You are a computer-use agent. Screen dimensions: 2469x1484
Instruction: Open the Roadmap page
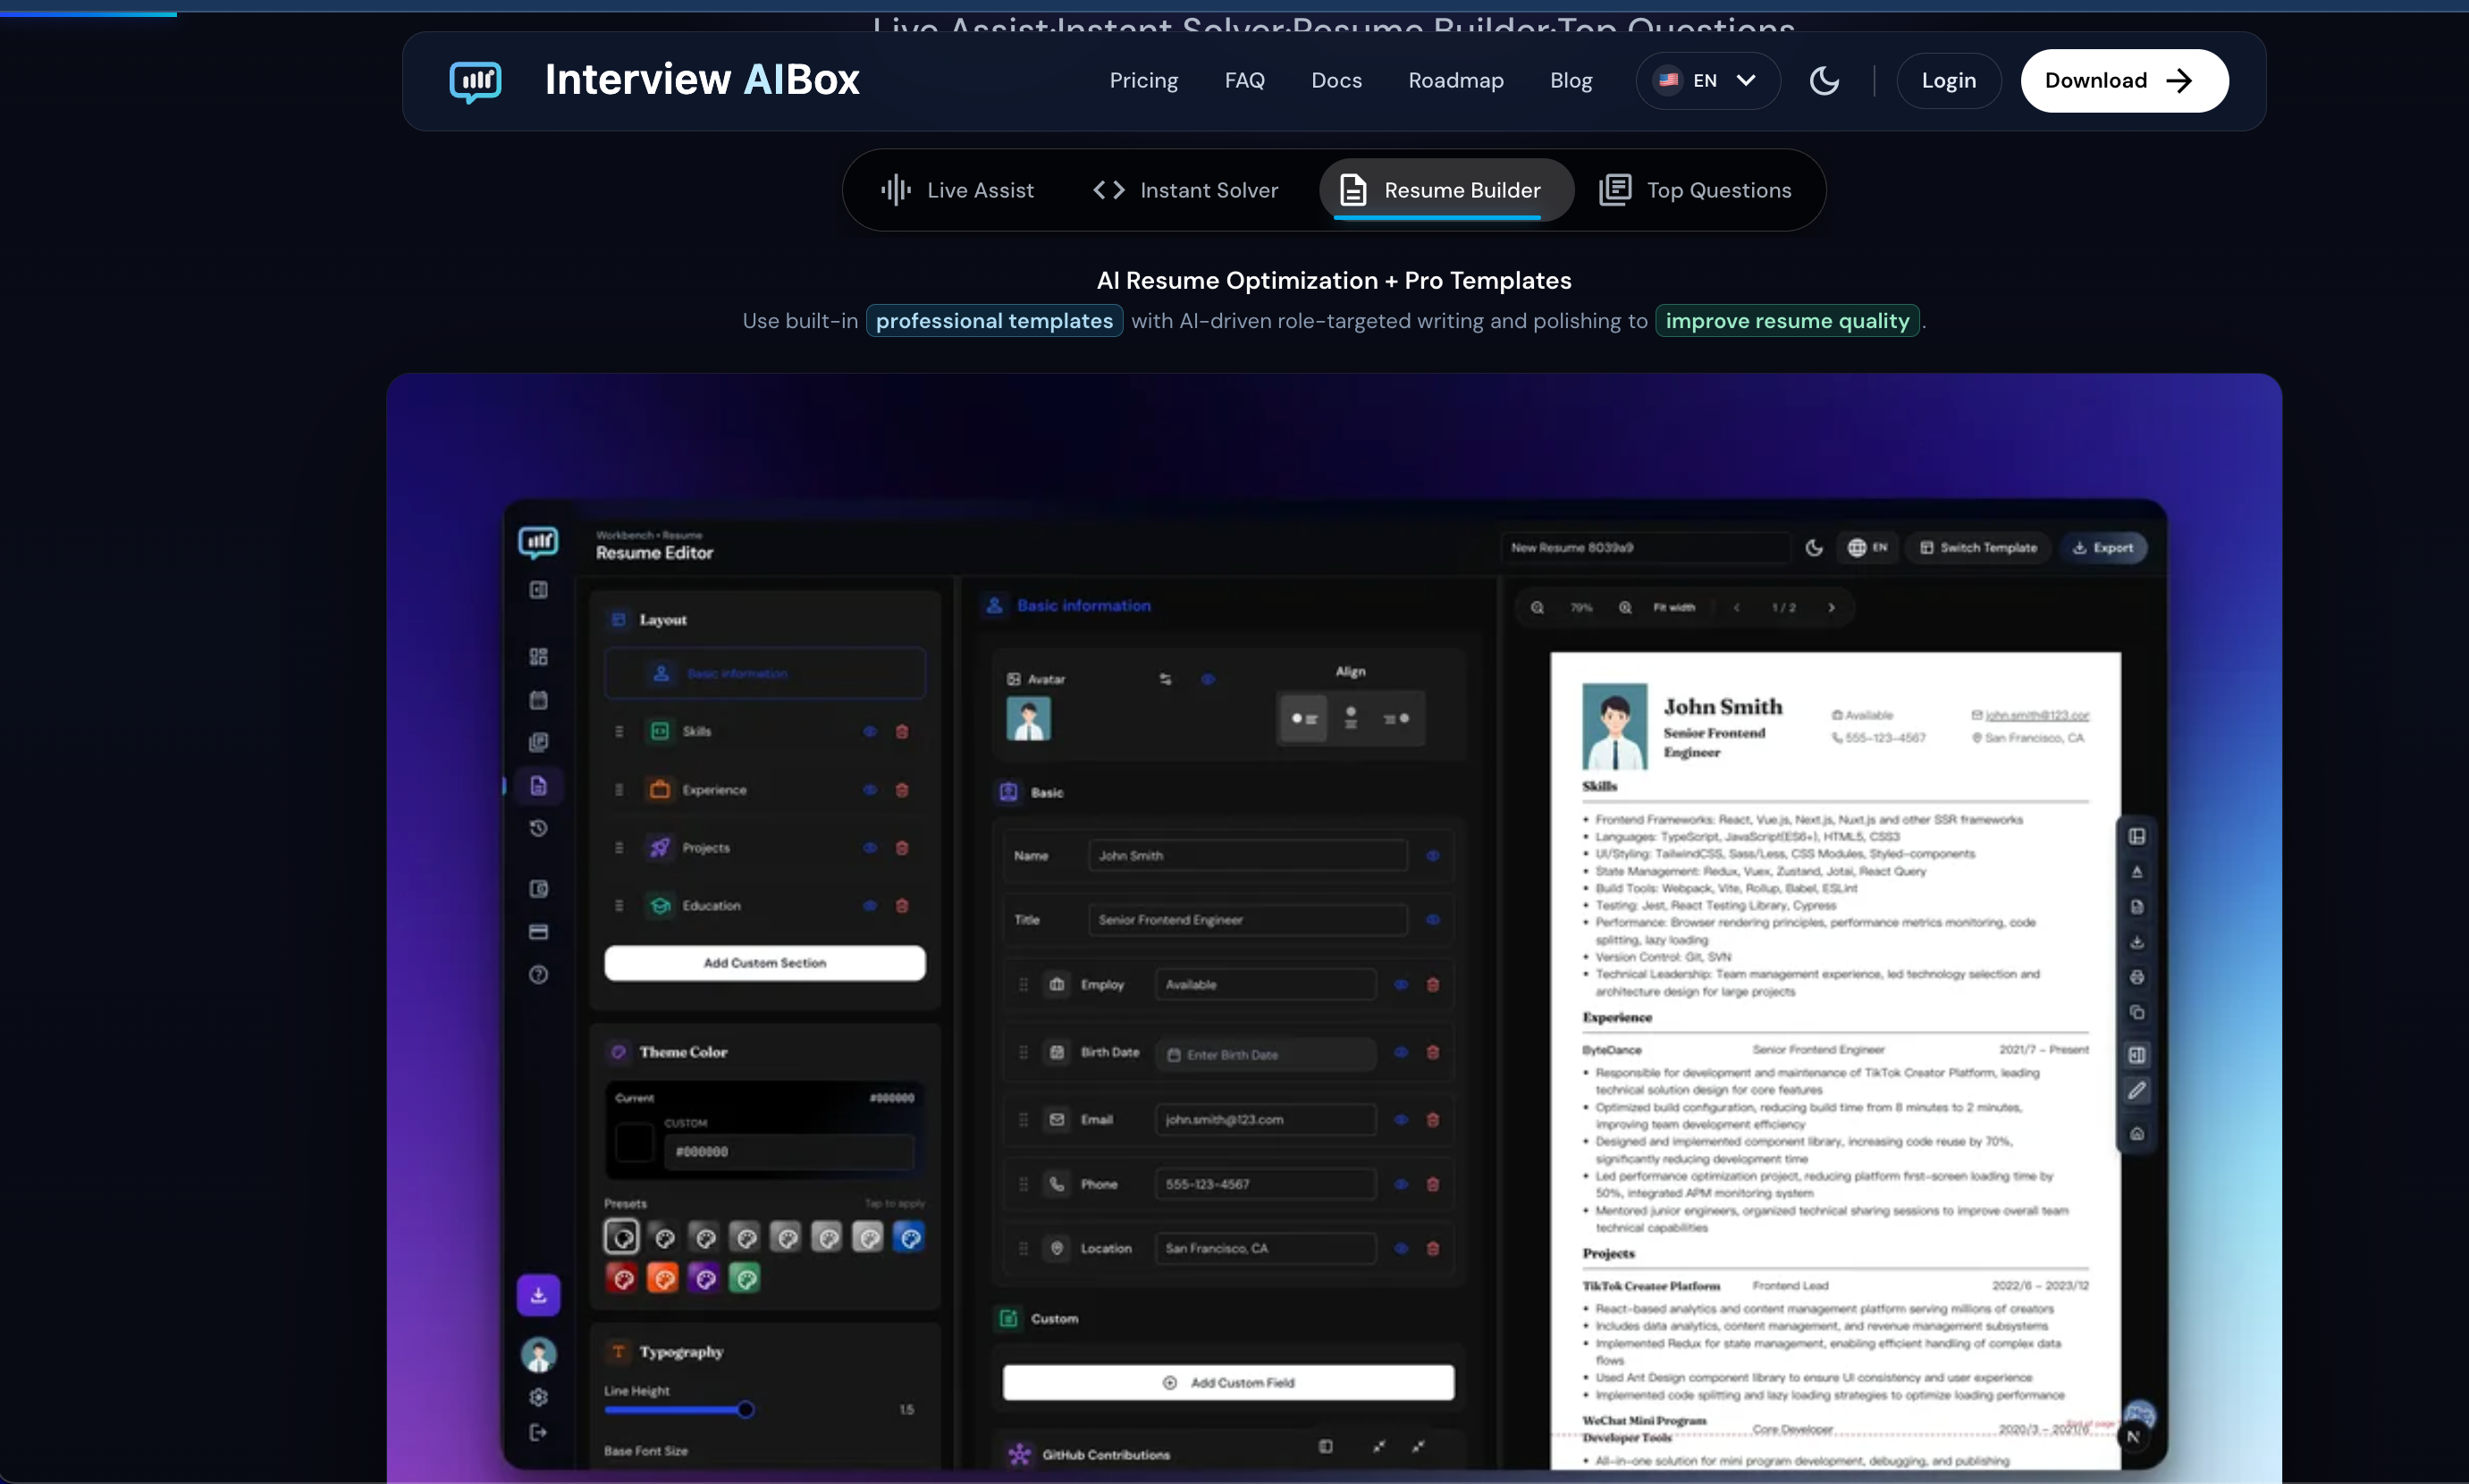1455,81
